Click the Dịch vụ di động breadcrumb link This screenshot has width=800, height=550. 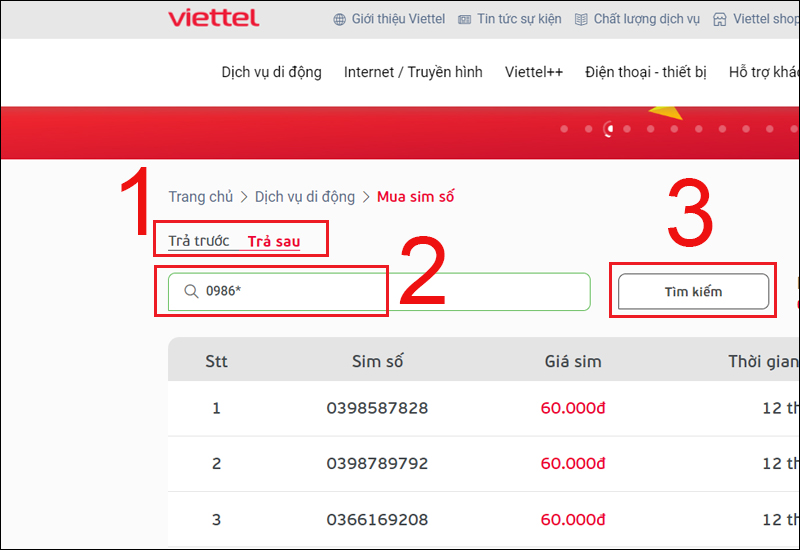[x=305, y=197]
